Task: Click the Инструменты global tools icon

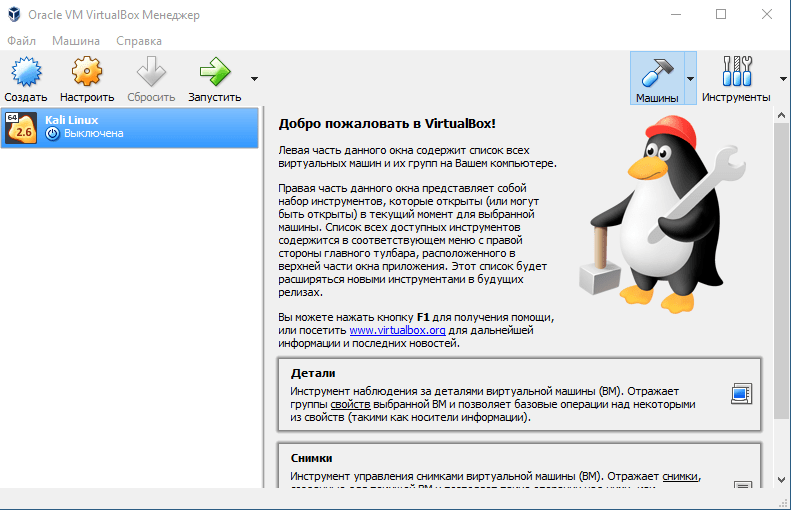Action: click(737, 71)
